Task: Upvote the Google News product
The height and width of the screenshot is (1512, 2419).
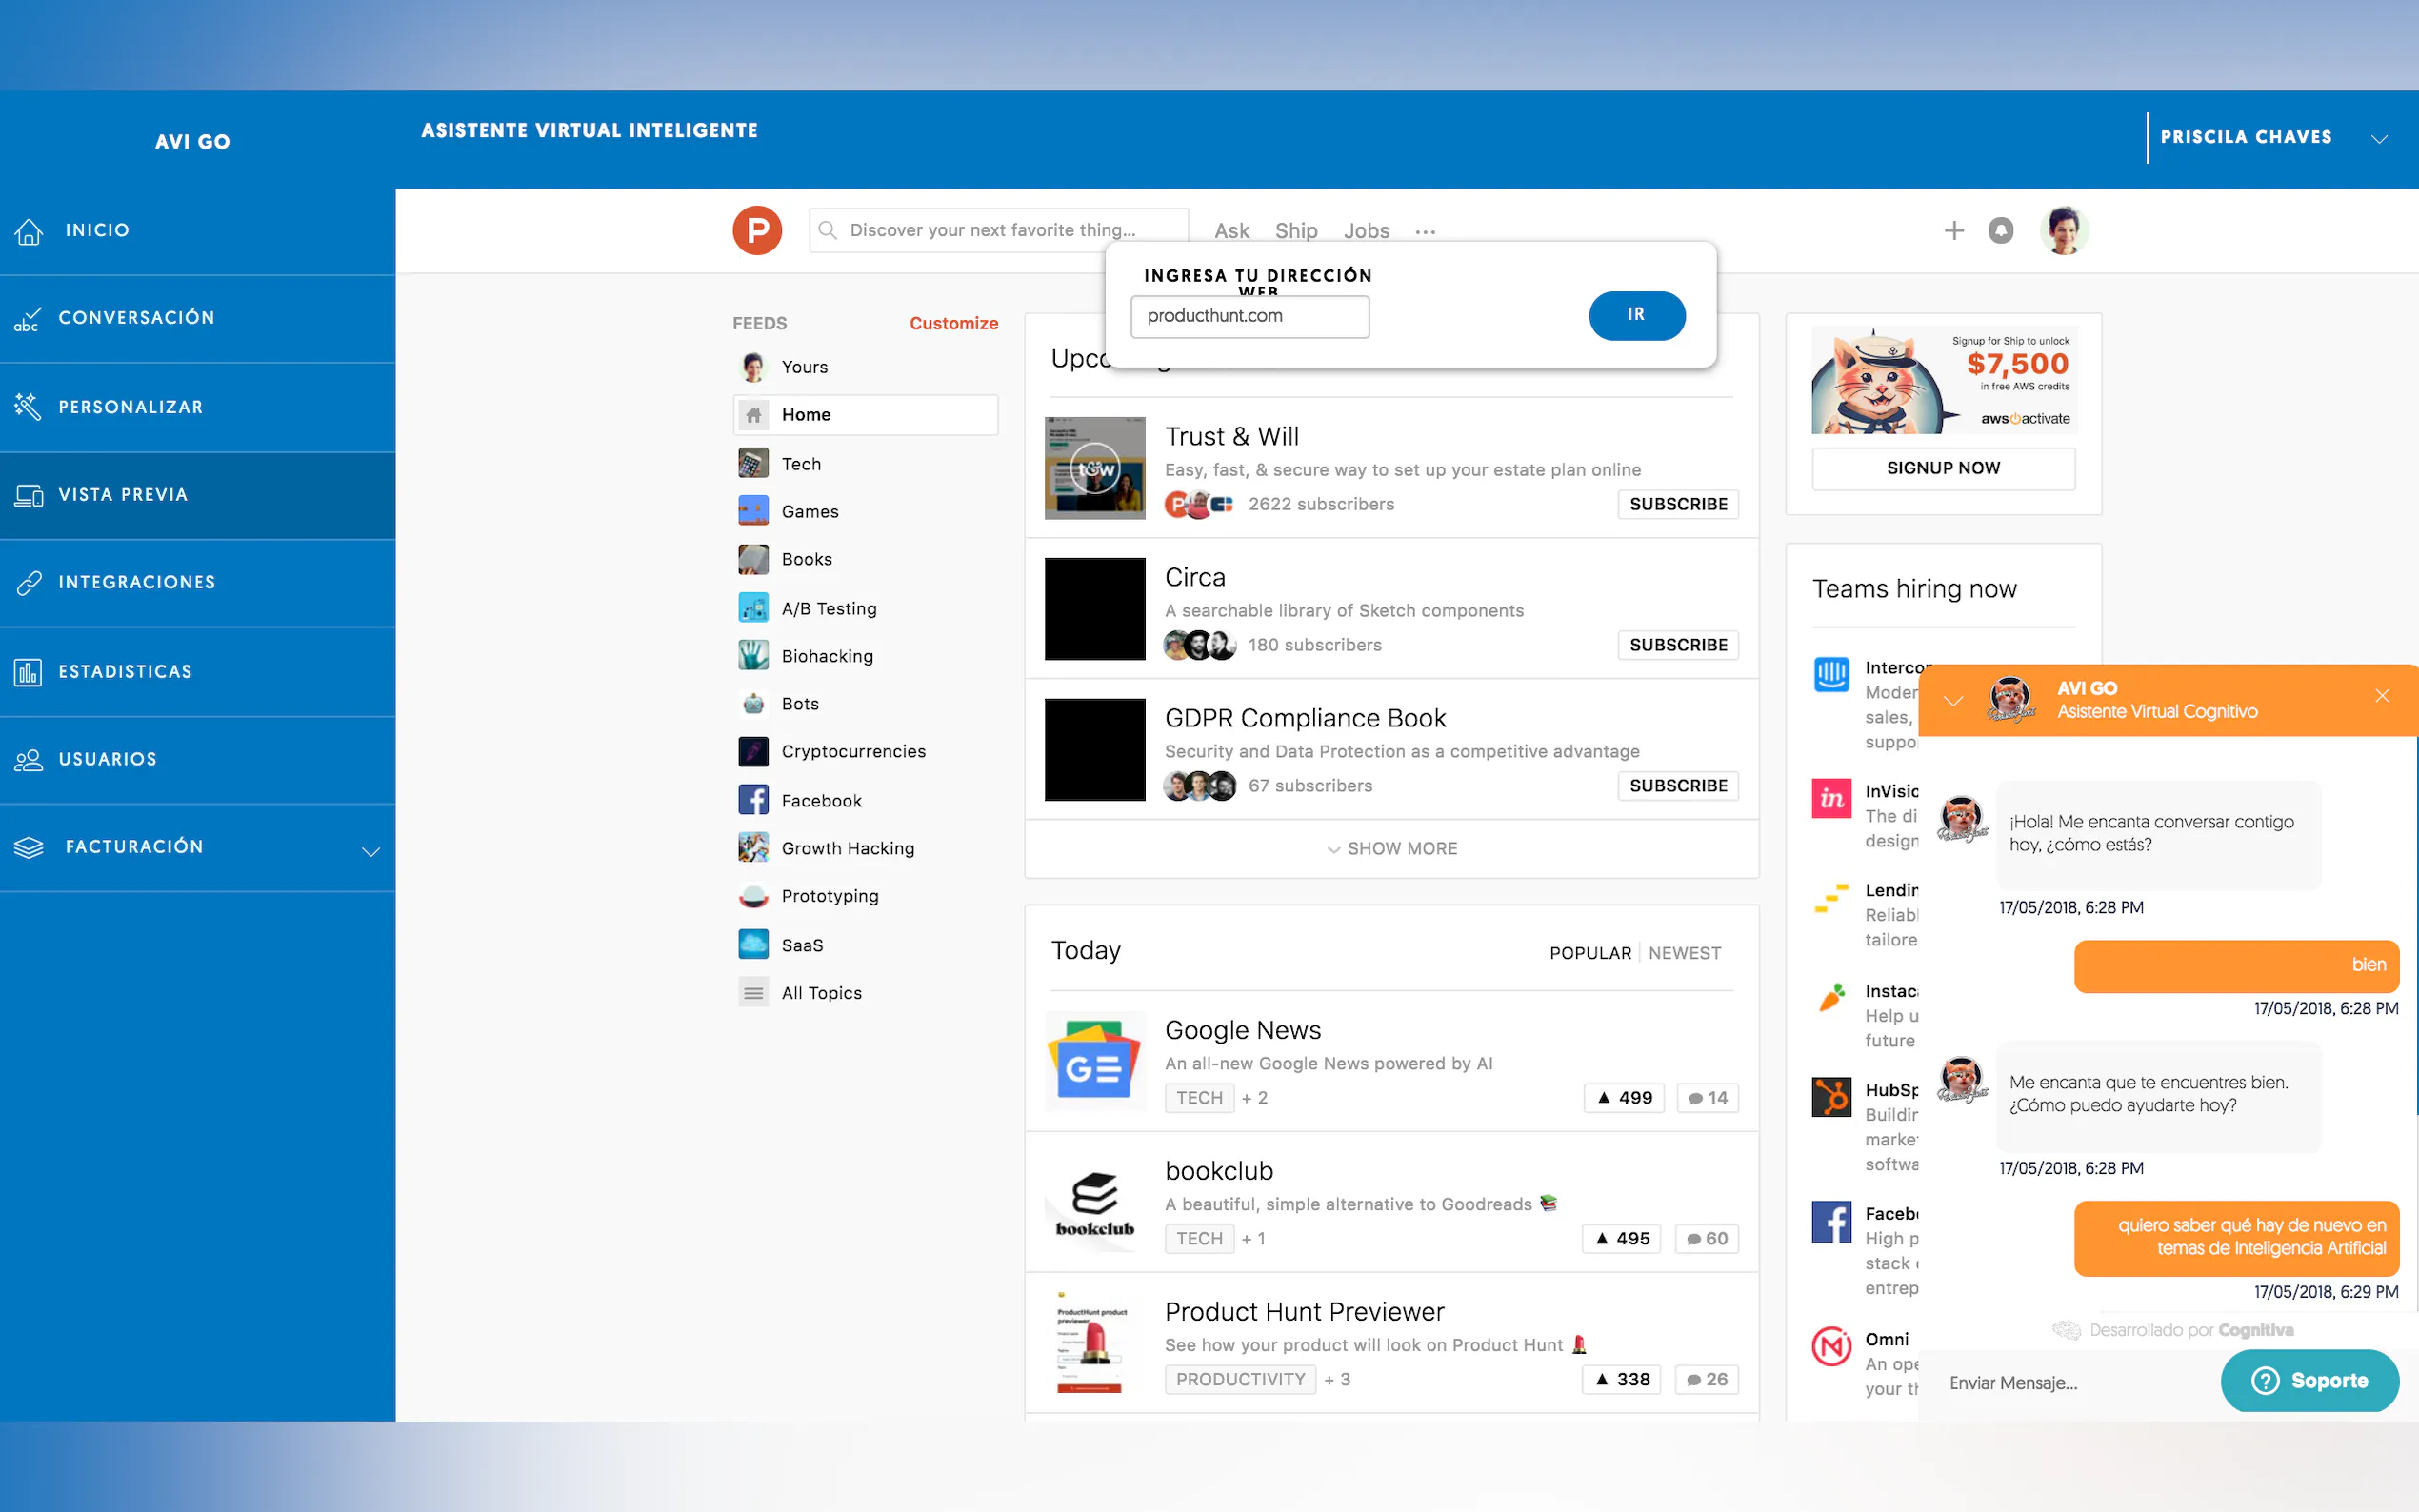Action: pos(1624,1097)
